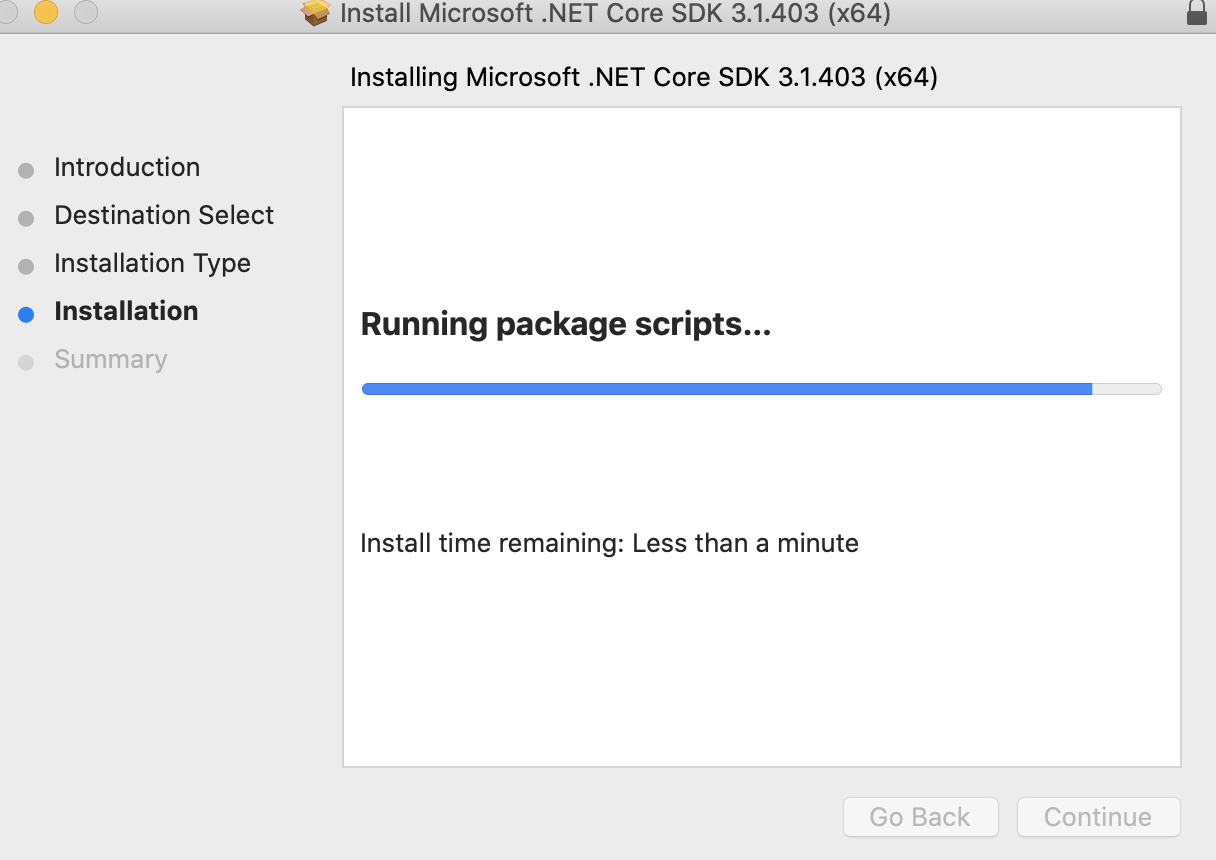Viewport: 1216px width, 860px height.
Task: Select the Summary step in the sidebar
Action: pos(111,359)
